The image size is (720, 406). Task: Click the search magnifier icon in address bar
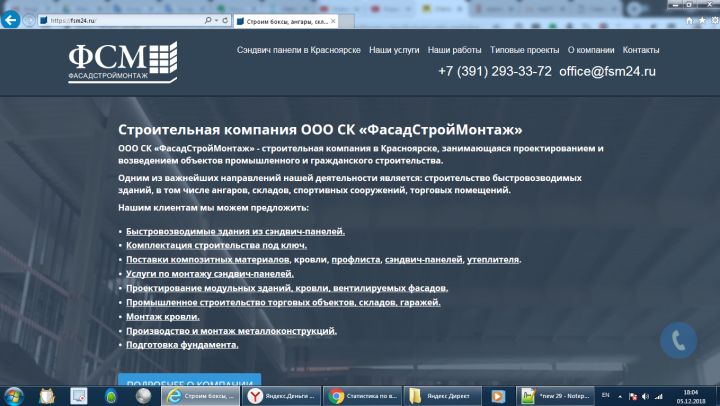pyautogui.click(x=208, y=20)
